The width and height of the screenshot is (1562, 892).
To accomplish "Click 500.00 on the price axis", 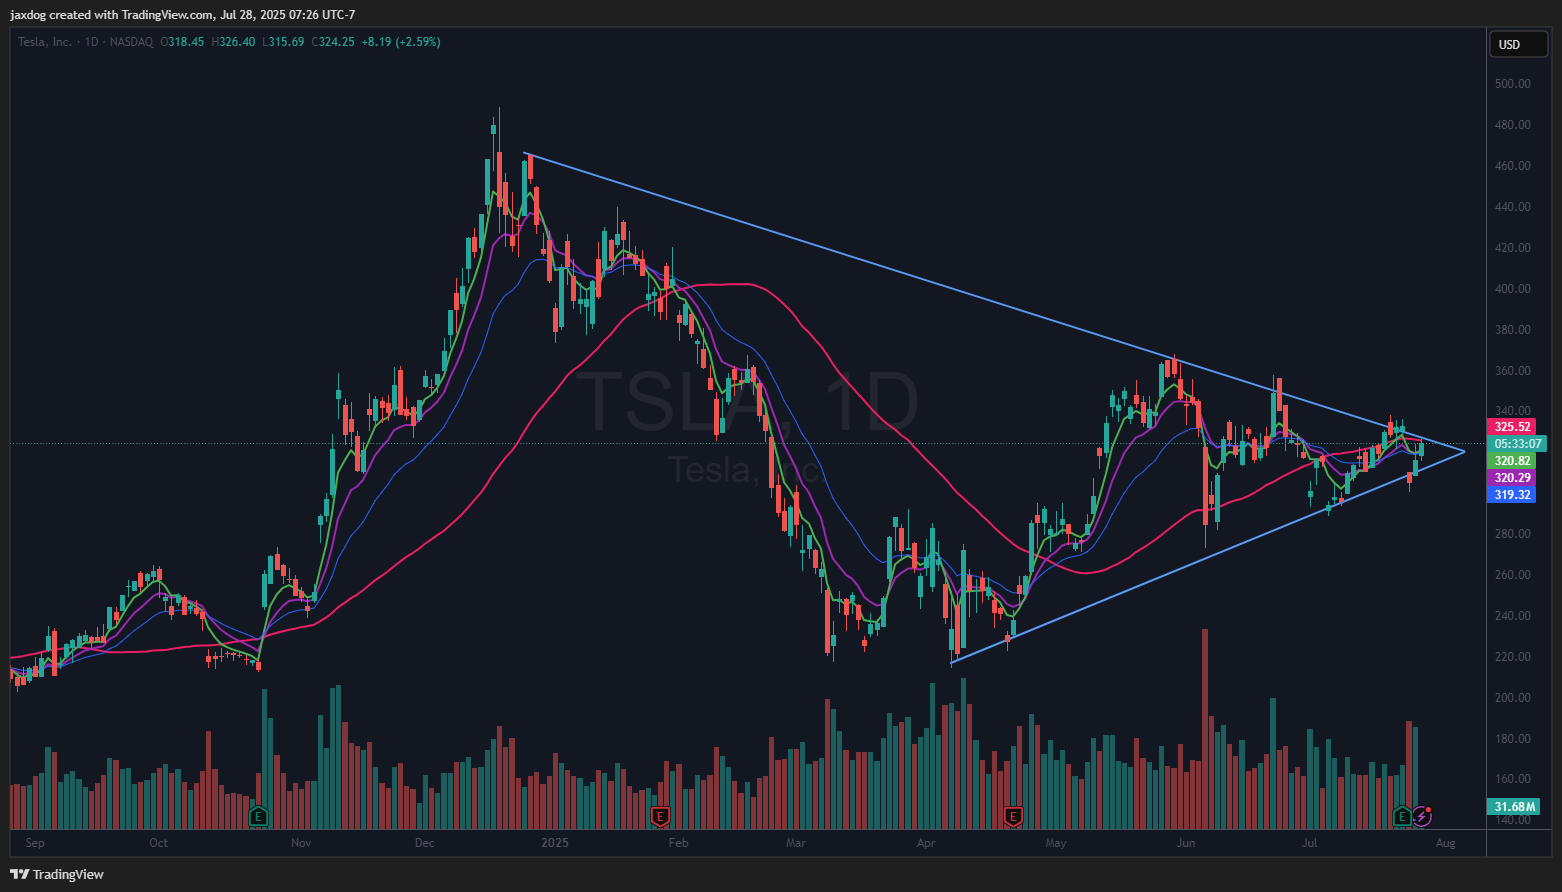I will coord(1512,84).
